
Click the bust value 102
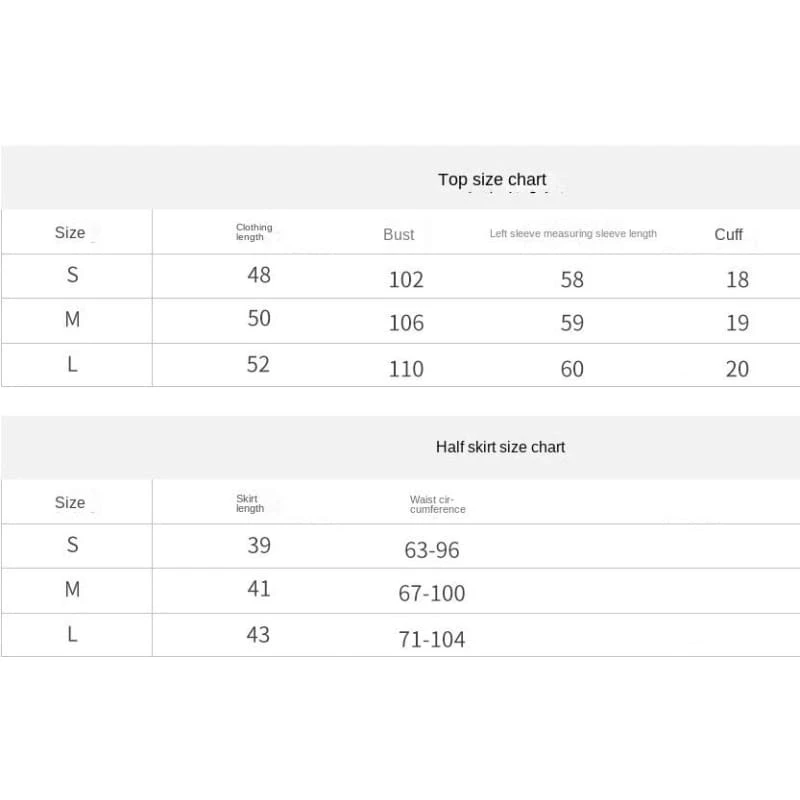406,280
